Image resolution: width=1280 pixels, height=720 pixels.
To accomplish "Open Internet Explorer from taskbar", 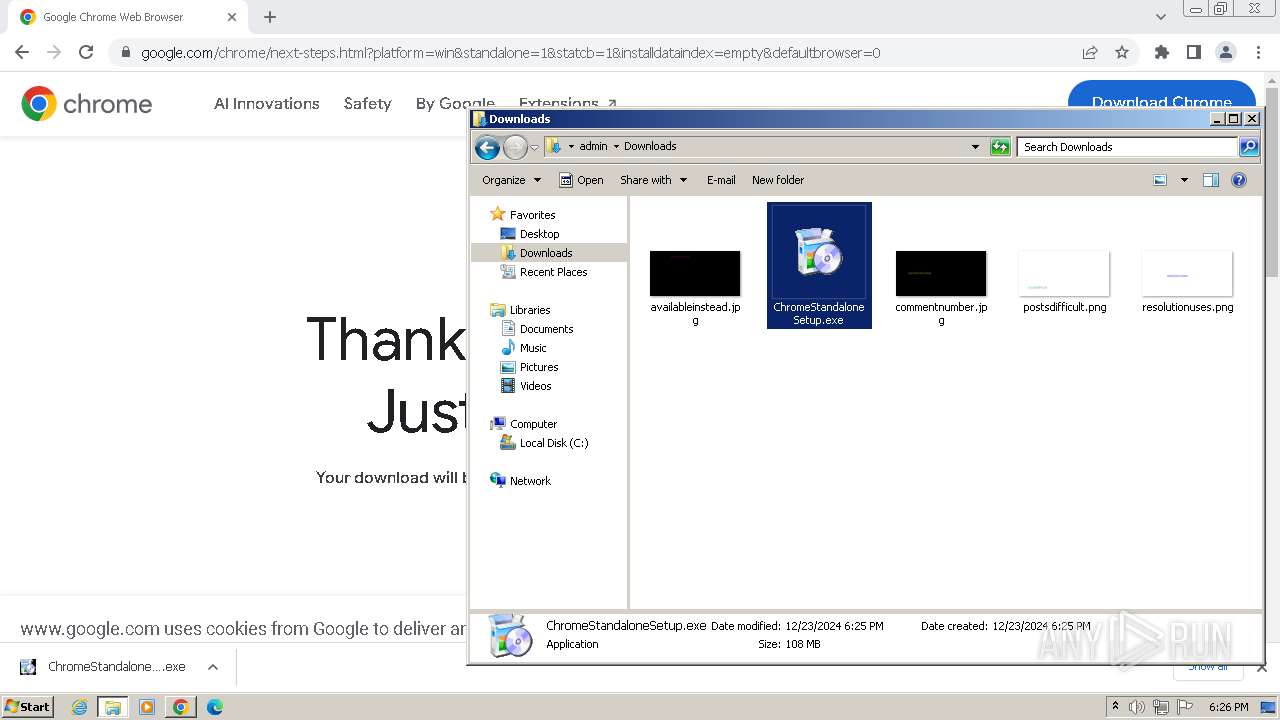I will coord(80,707).
